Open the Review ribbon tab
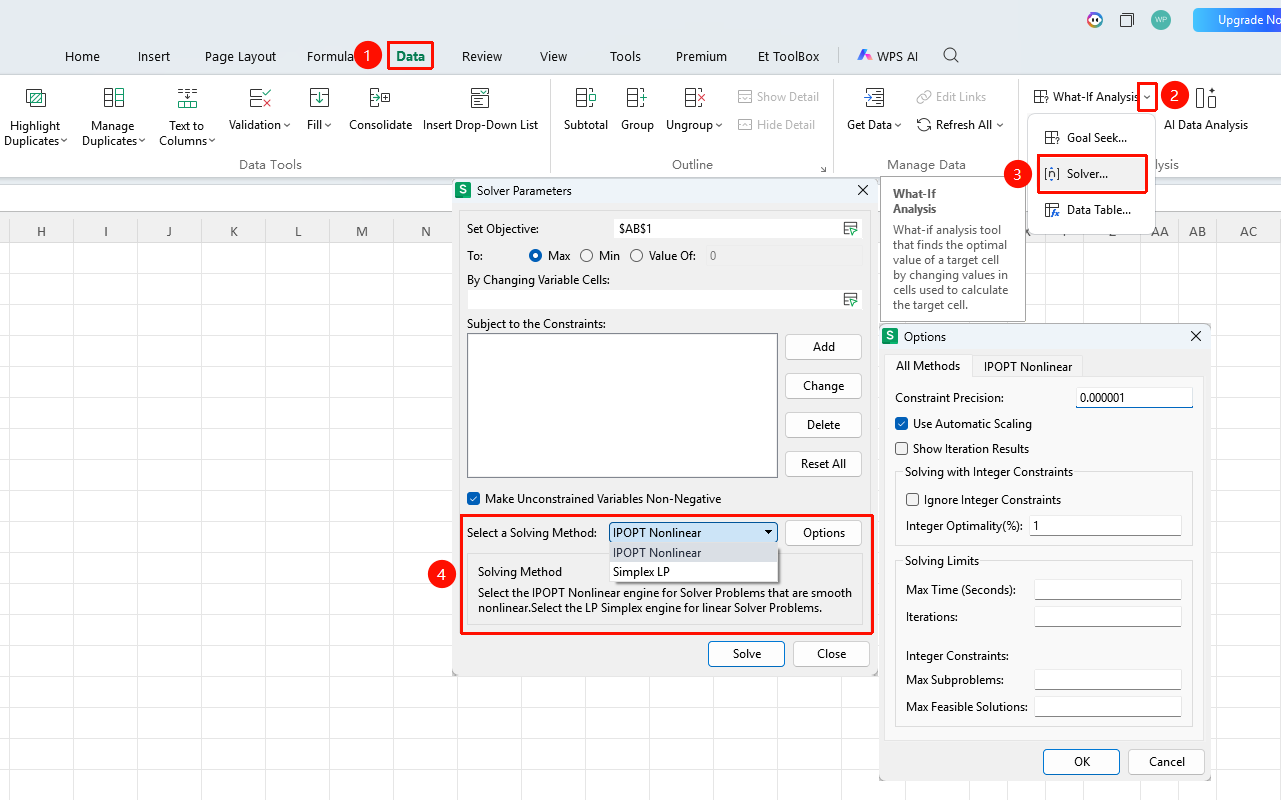 [x=482, y=56]
